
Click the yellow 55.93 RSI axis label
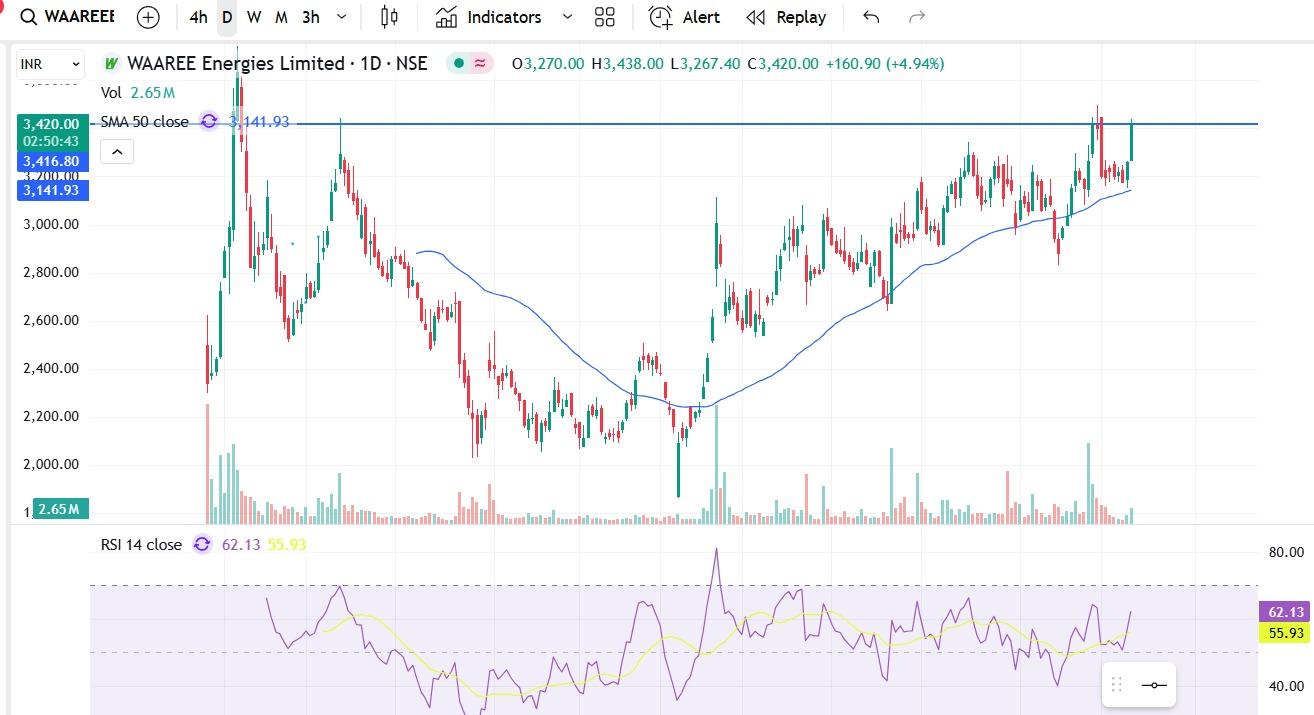coord(1285,632)
